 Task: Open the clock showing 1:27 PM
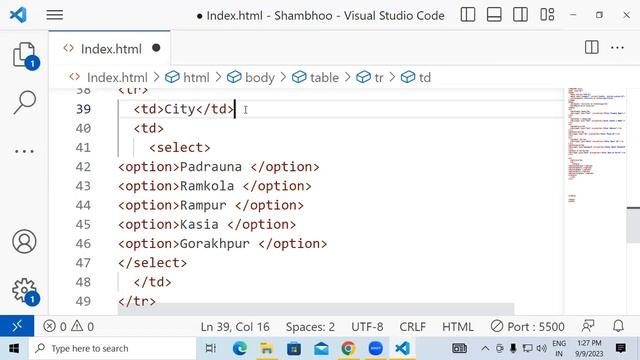(589, 349)
